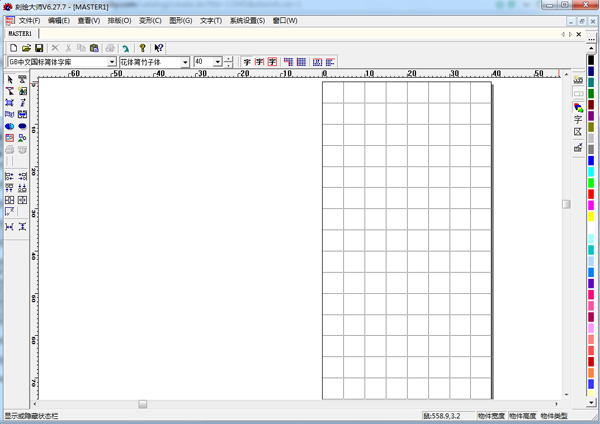Screen dimensions: 600x424
Task: Click the Open file folder icon
Action: point(26,48)
